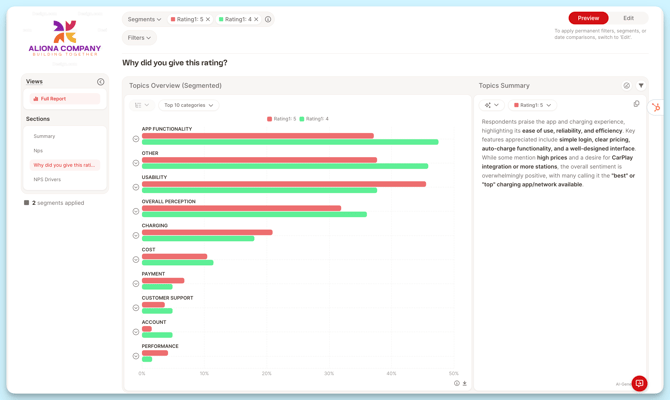Download the Topics Overview chart
The width and height of the screenshot is (670, 400).
click(x=465, y=384)
